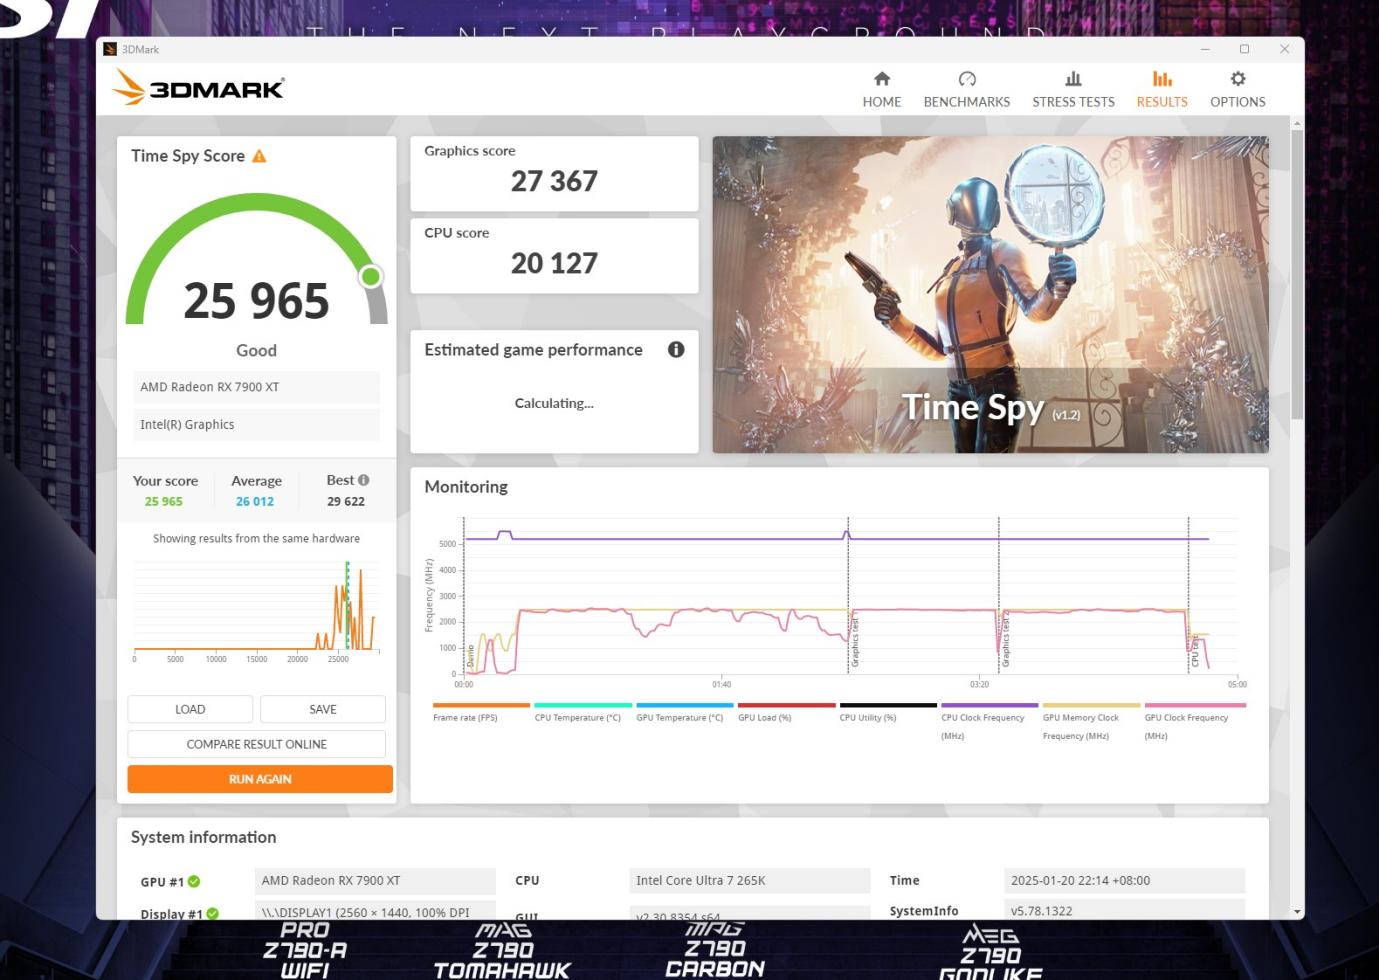Minimize the 3DMark window
The image size is (1379, 980).
(x=1205, y=49)
